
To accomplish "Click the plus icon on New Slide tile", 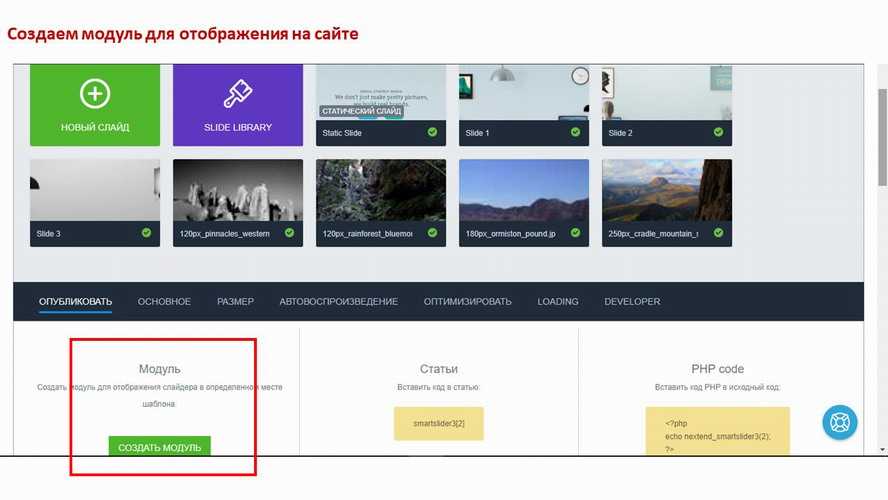I will [95, 94].
